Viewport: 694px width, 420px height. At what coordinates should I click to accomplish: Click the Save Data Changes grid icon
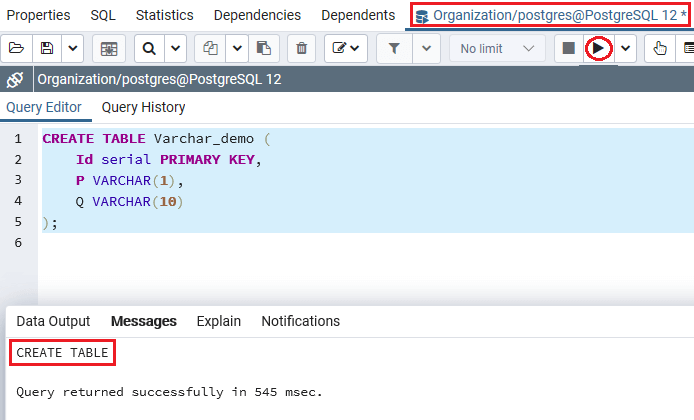coord(109,48)
